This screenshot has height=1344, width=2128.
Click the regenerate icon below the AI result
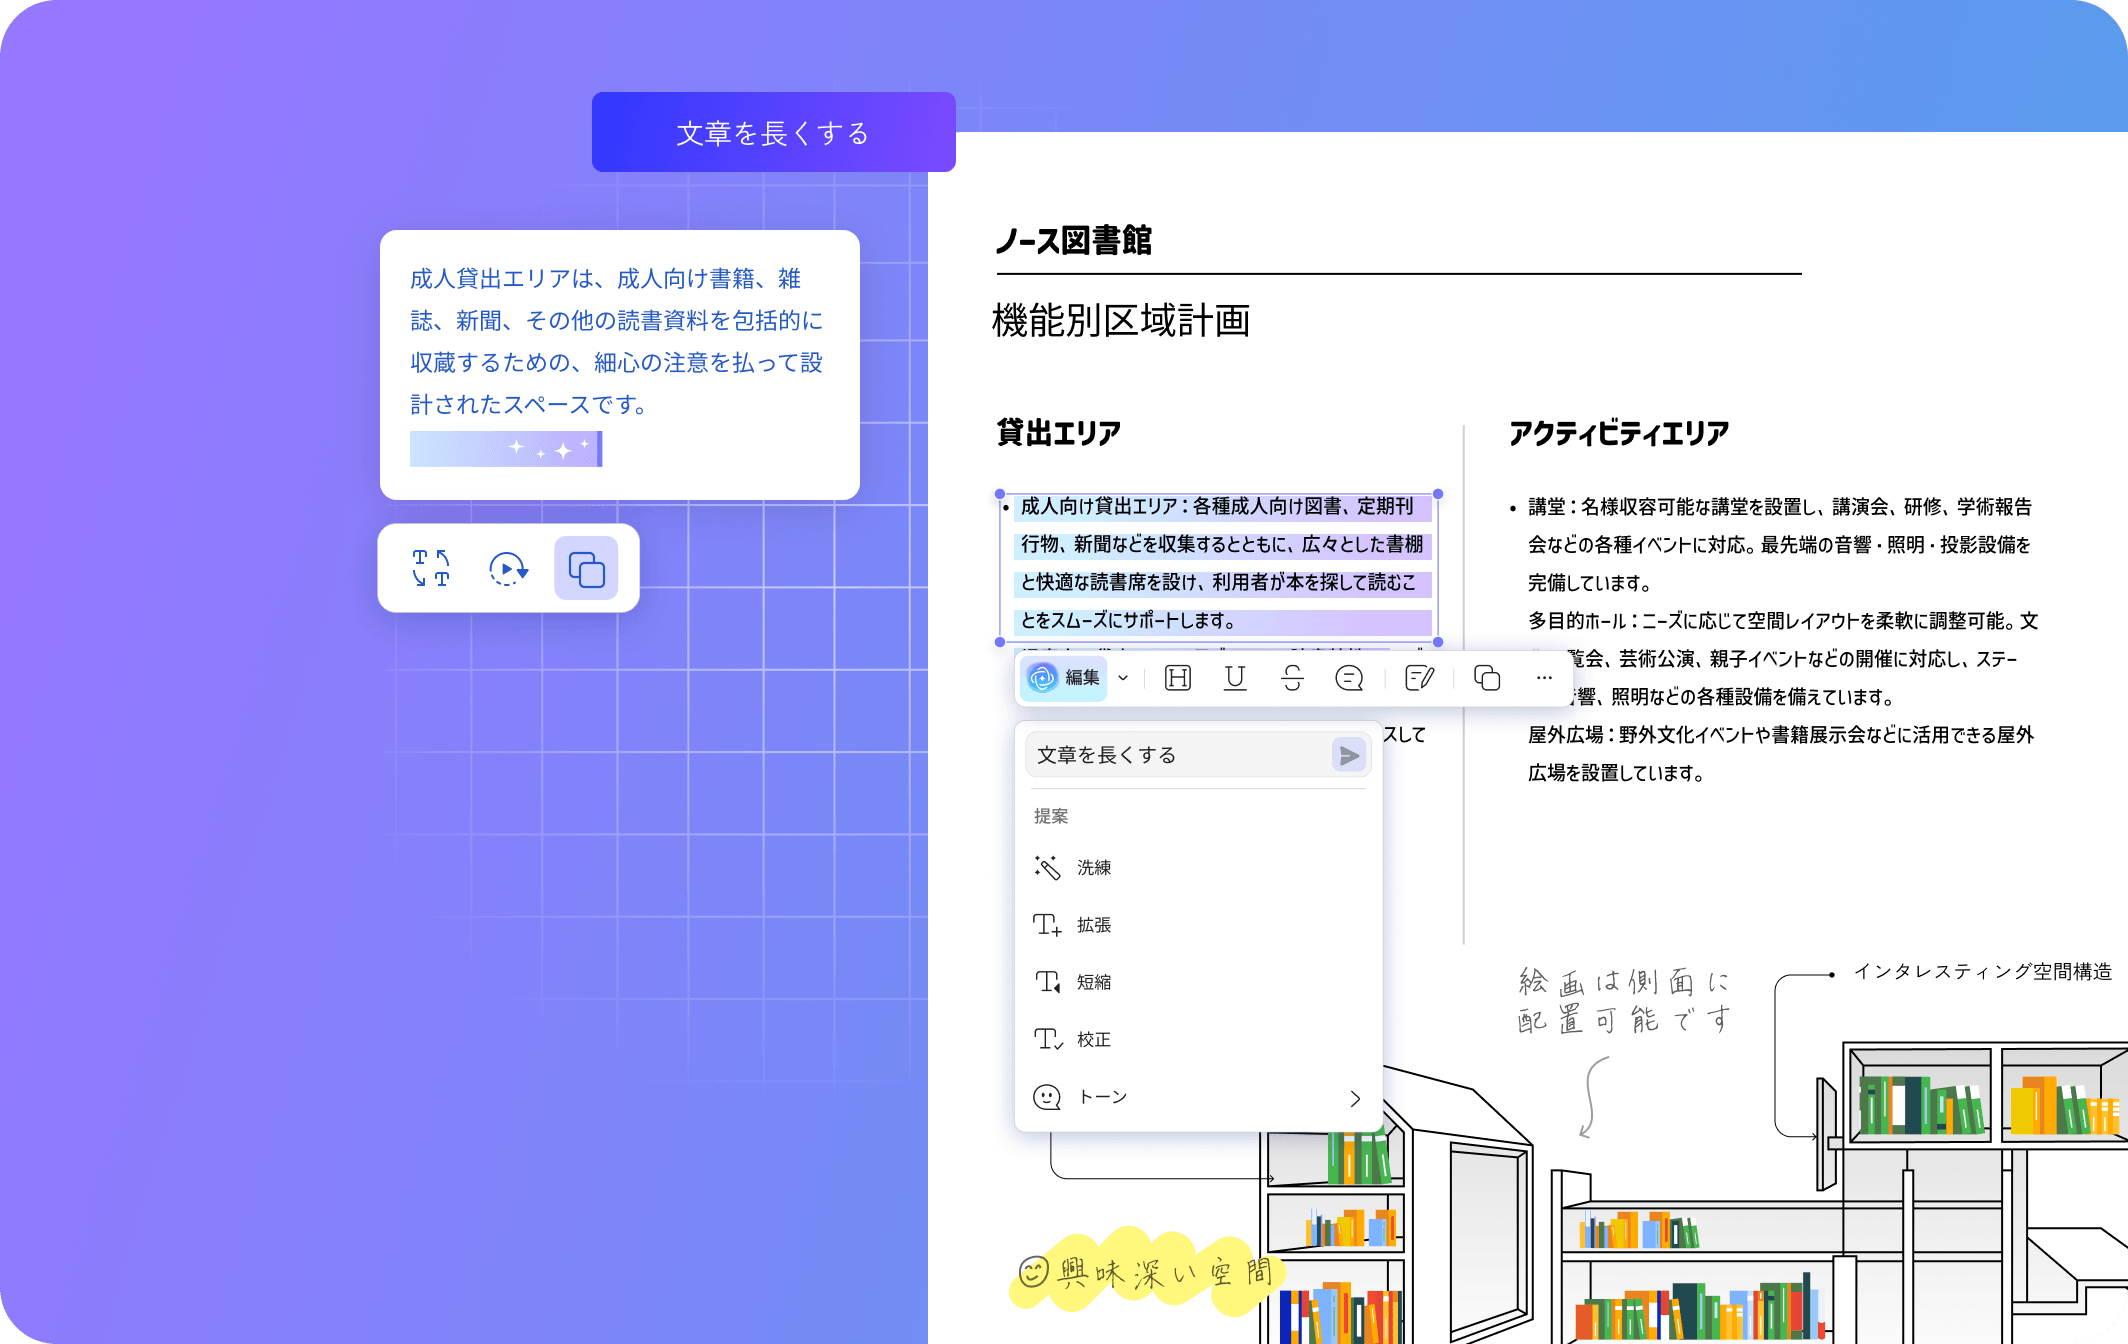click(508, 568)
